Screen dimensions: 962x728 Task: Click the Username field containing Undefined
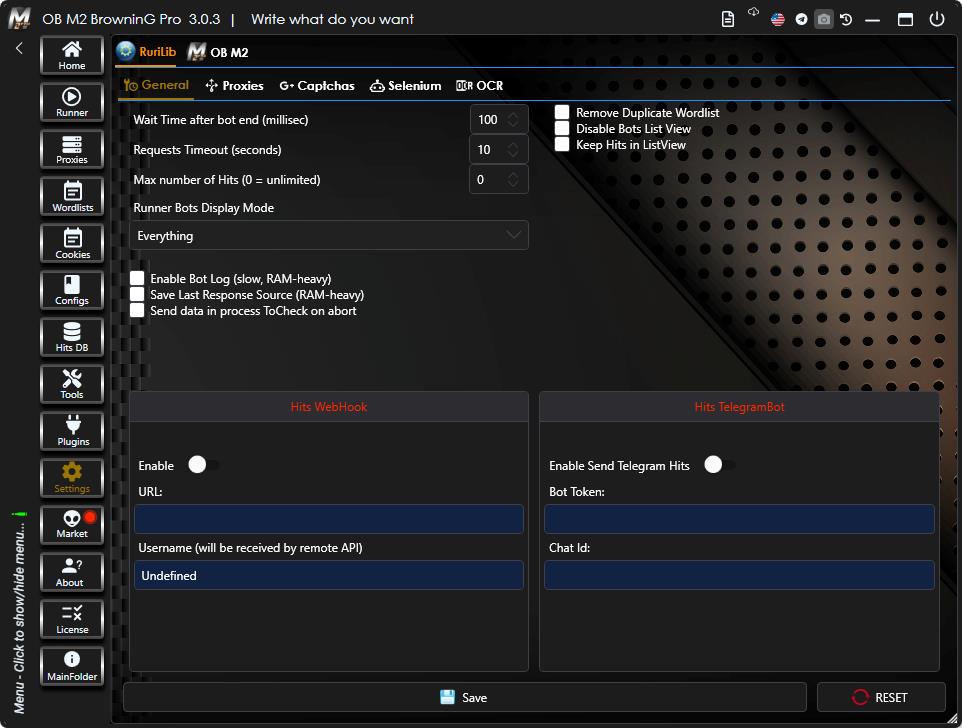(x=329, y=575)
